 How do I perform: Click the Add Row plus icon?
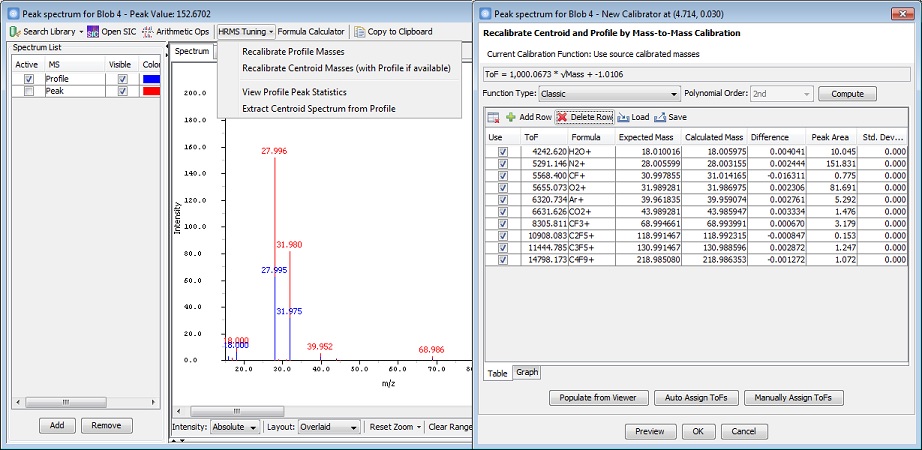511,117
